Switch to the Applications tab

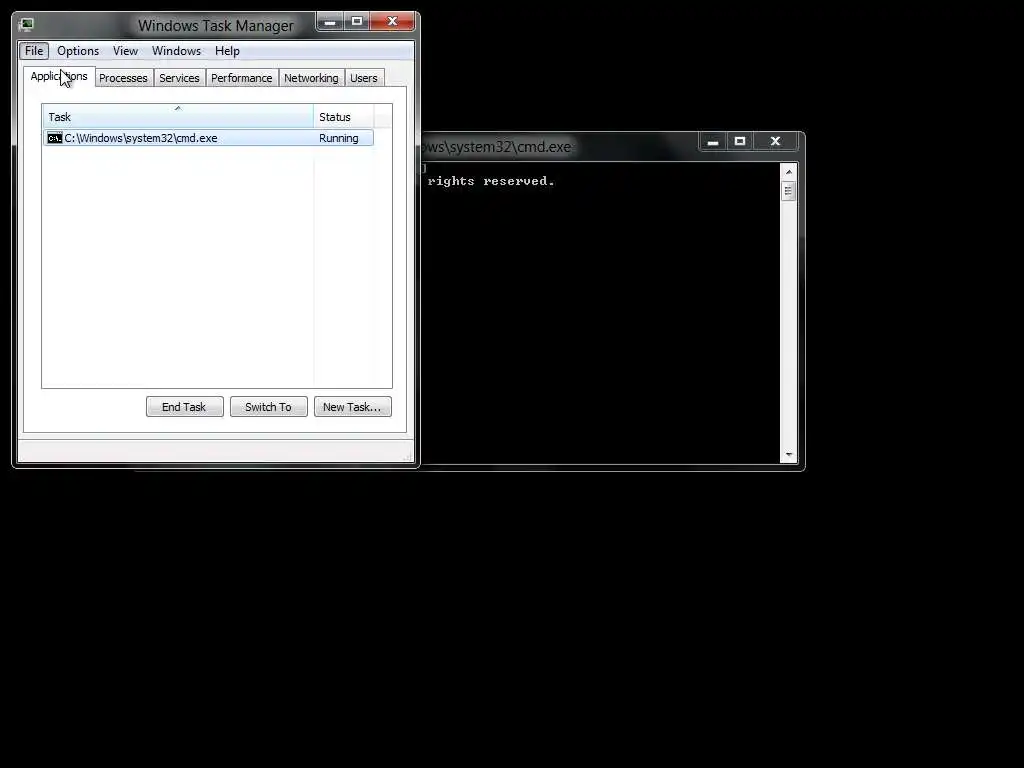coord(59,76)
